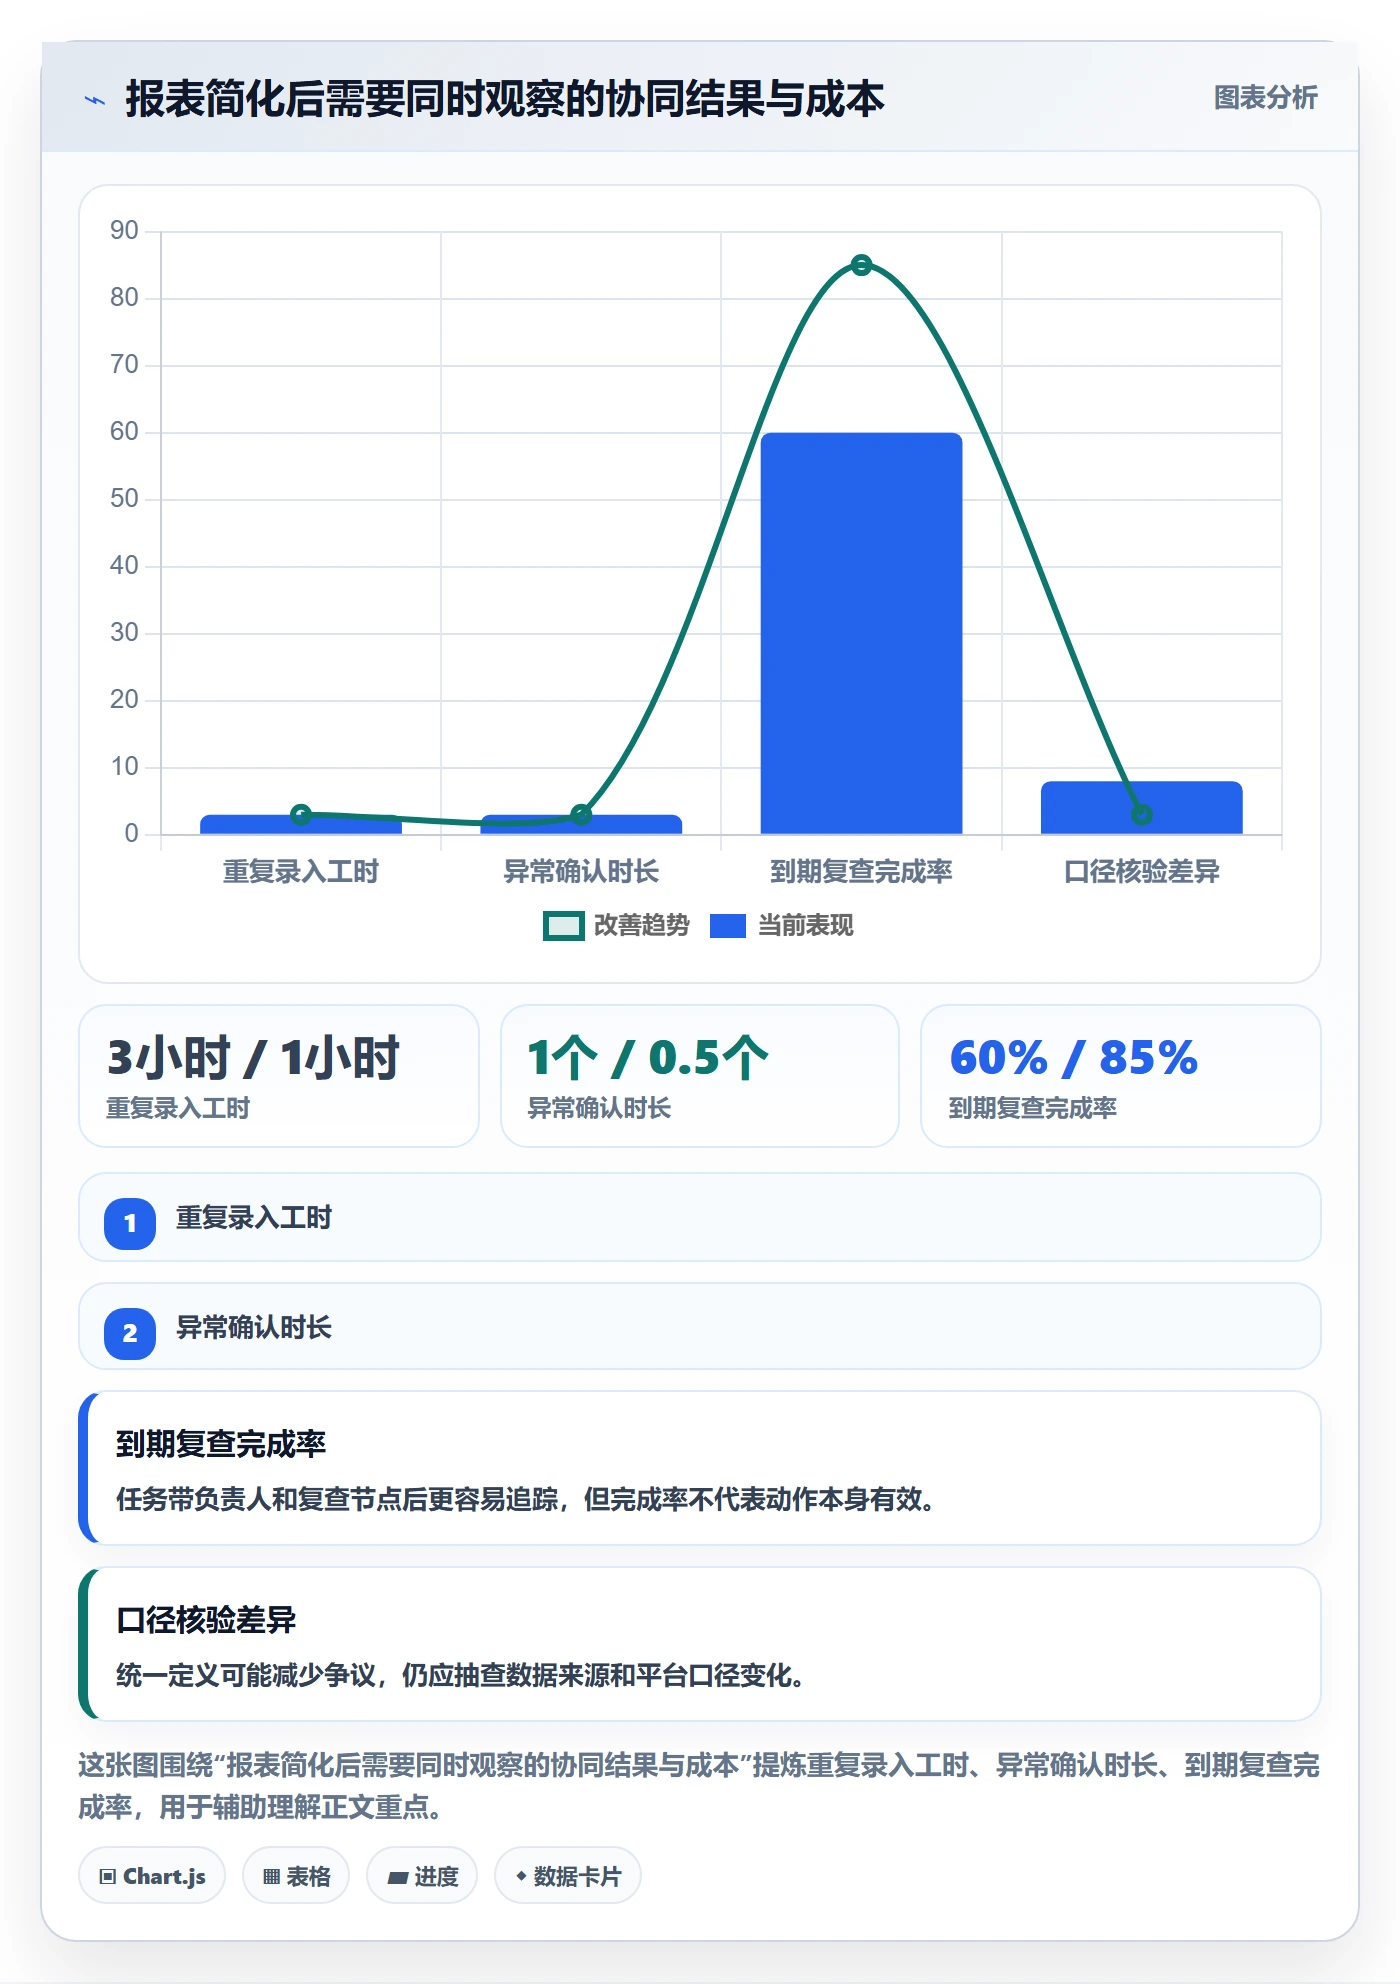1400x1984 pixels.
Task: Click the title 报表简化后需要同时观察的协同结果与成本
Action: pos(505,99)
